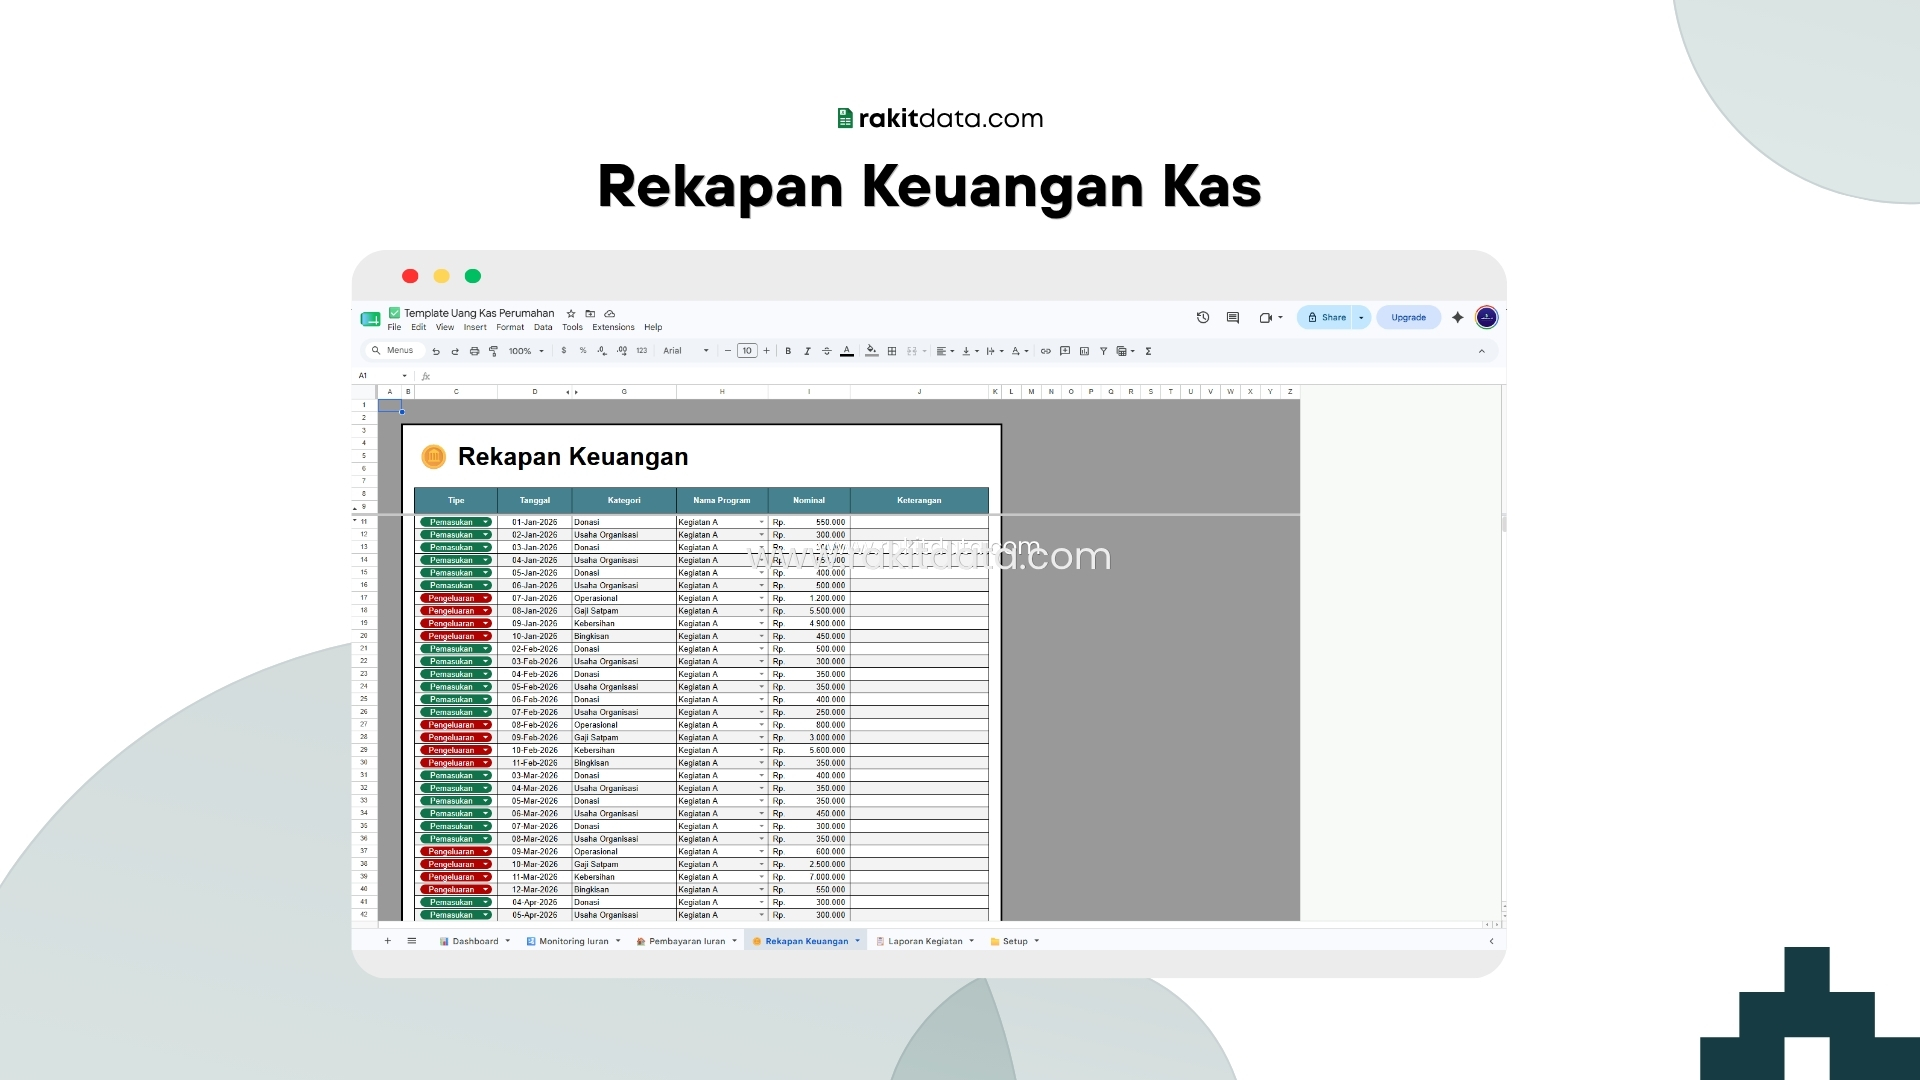This screenshot has width=1920, height=1080.
Task: Click the Google Sheets home logo
Action: (370, 319)
